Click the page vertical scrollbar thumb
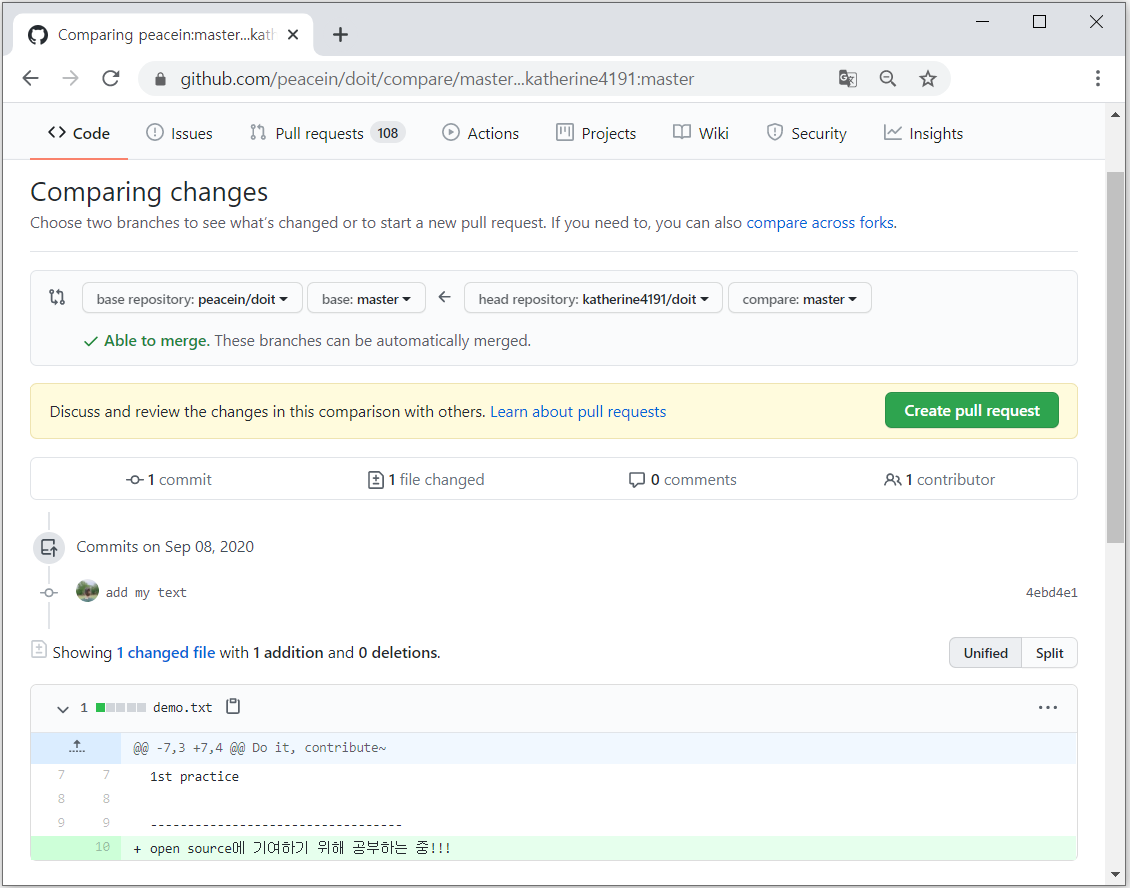The height and width of the screenshot is (888, 1130). [x=1115, y=358]
